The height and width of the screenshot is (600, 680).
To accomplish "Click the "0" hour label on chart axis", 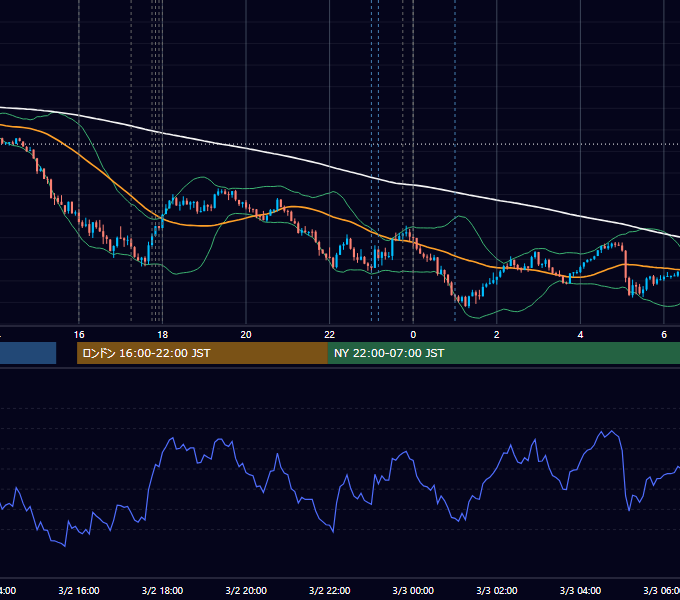I will pos(413,335).
